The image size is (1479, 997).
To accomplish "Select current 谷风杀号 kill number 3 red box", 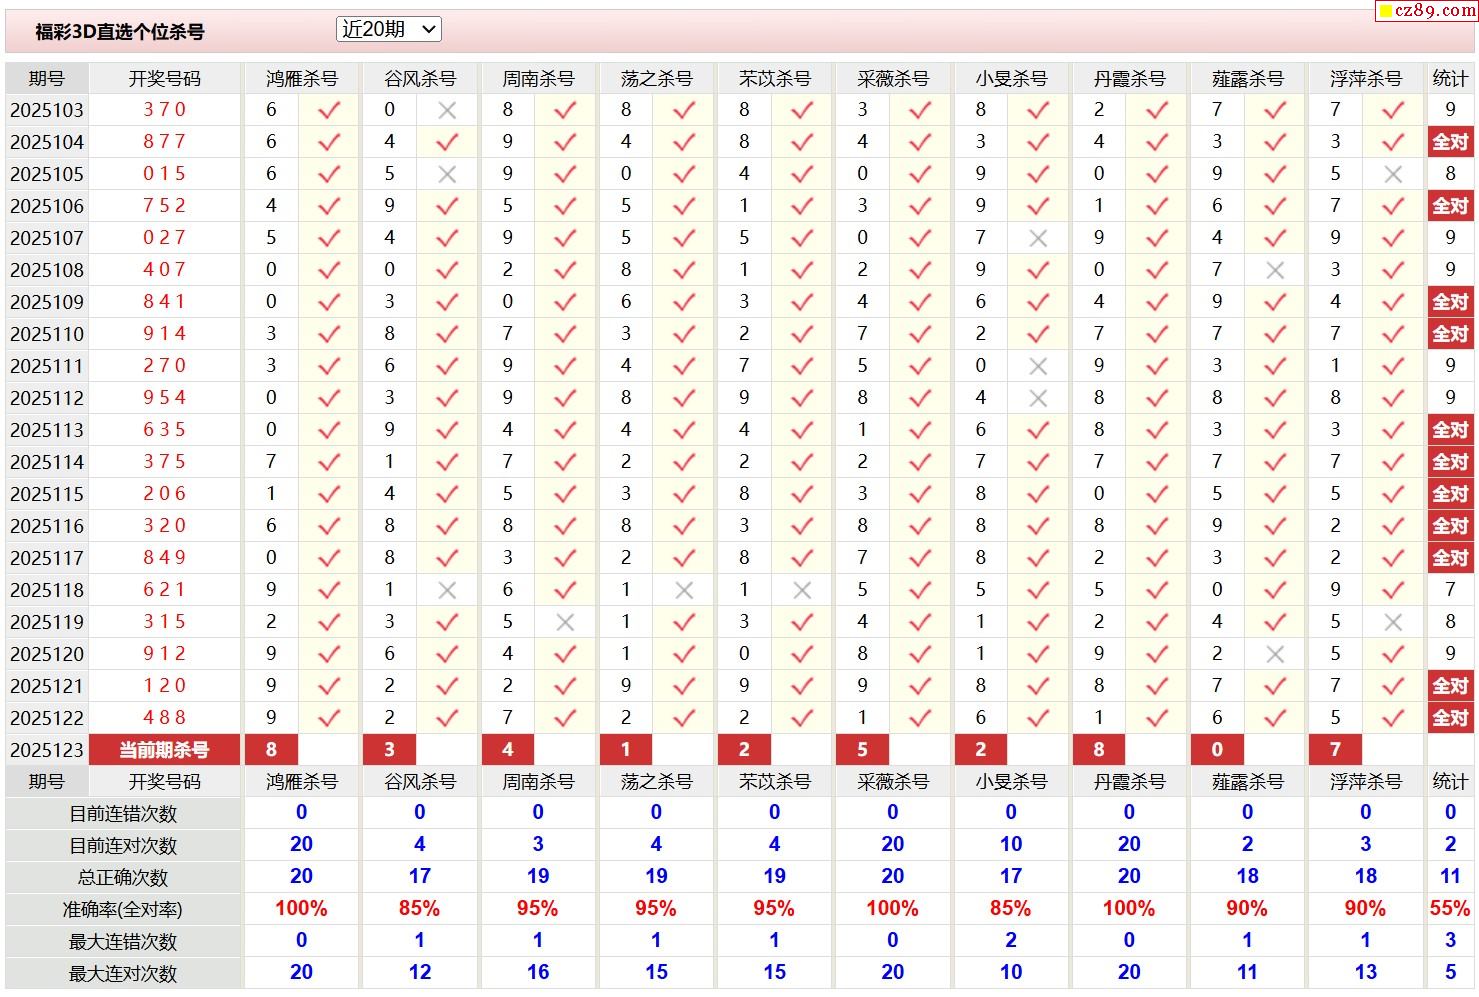I will coord(389,750).
